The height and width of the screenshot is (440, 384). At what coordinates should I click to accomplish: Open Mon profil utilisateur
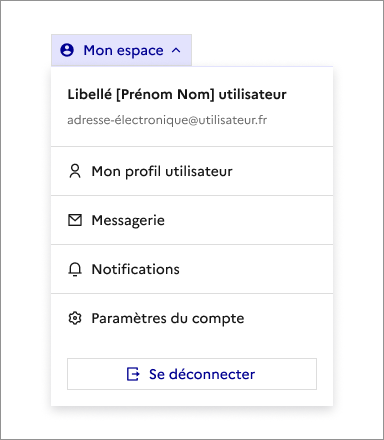[x=192, y=171]
